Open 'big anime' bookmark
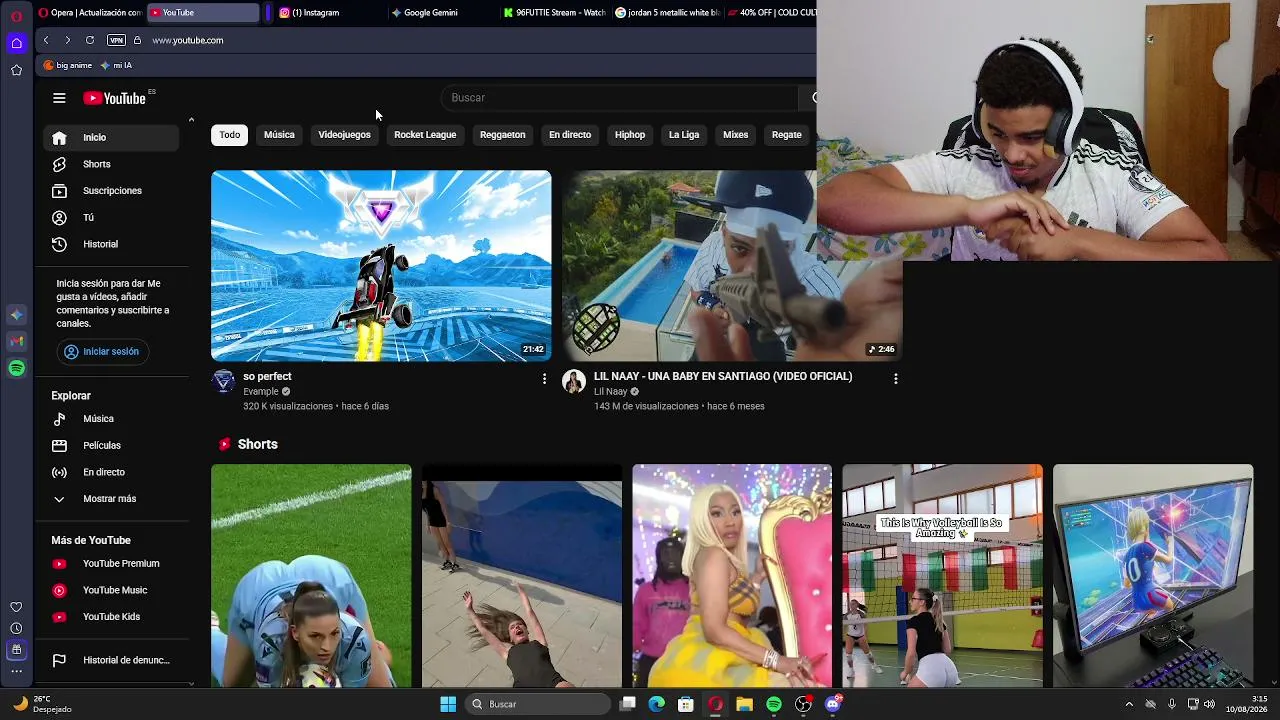This screenshot has height=720, width=1280. click(68, 65)
